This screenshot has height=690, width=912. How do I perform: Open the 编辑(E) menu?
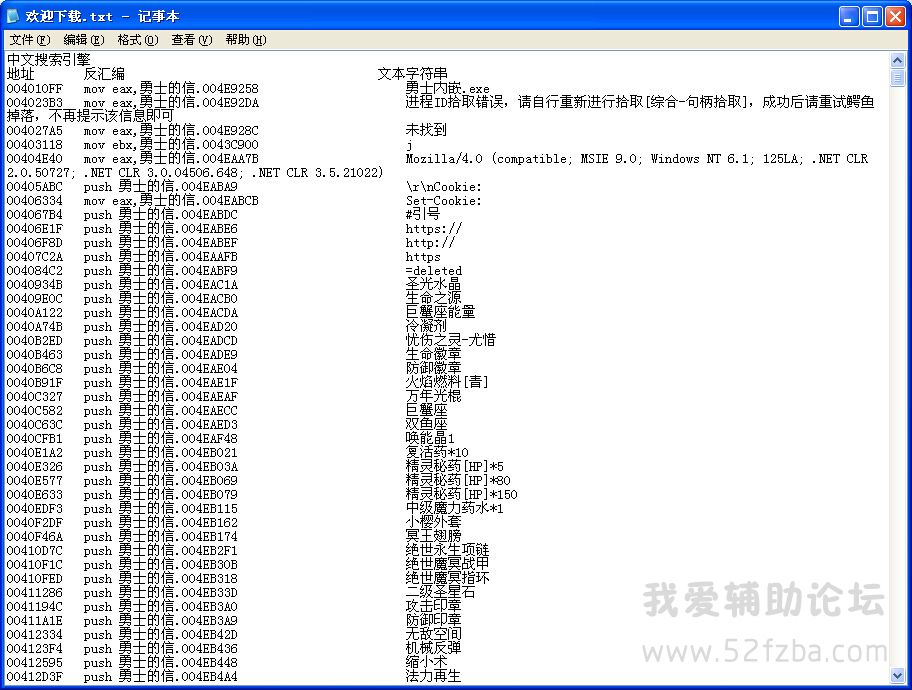84,40
